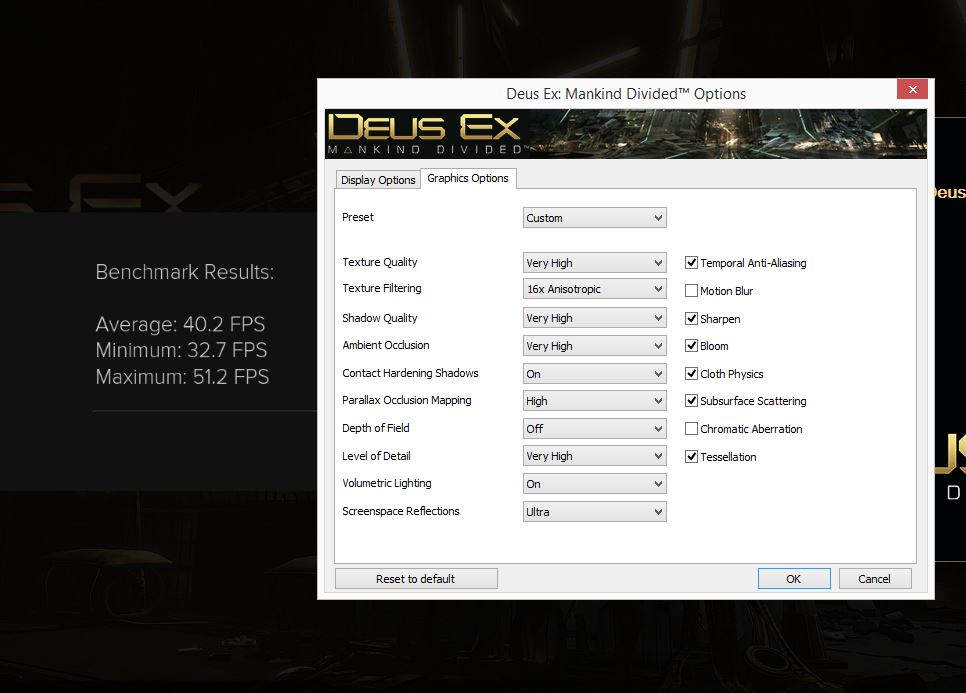The image size is (966, 693).
Task: Expand the Volumetric Lighting dropdown
Action: point(595,484)
